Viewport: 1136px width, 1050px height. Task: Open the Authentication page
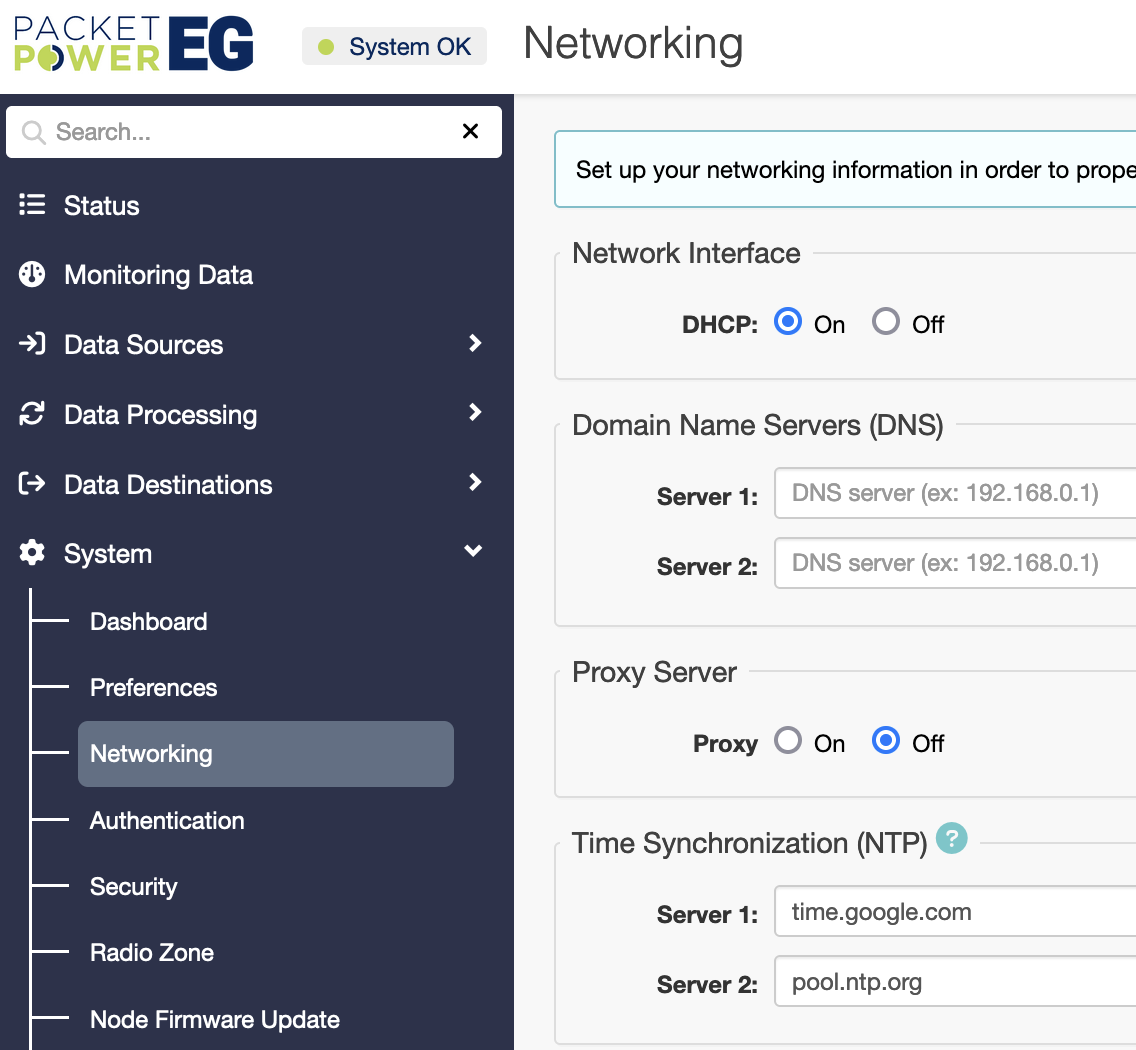click(x=167, y=820)
